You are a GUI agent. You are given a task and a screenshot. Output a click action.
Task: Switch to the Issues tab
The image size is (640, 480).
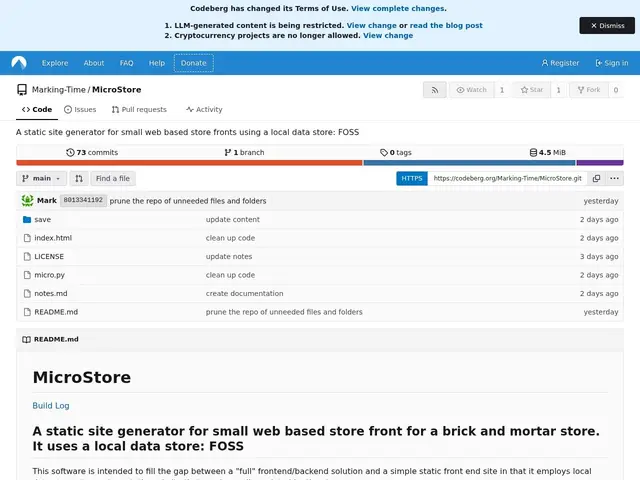point(80,109)
